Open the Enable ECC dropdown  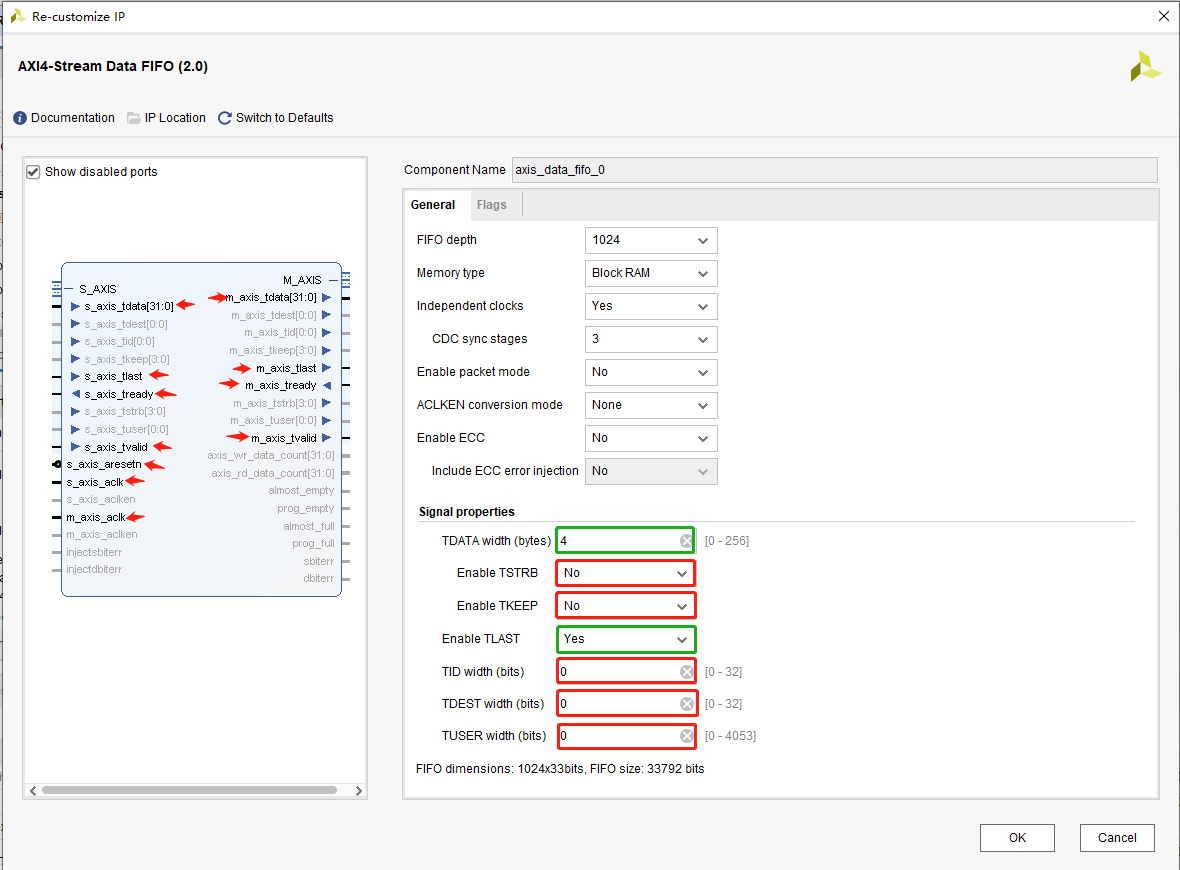click(651, 438)
